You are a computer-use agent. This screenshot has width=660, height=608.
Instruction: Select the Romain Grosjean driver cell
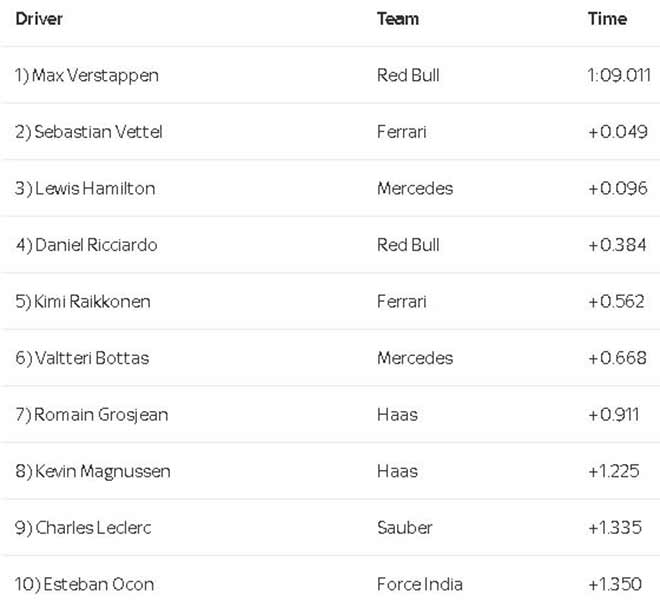click(x=91, y=414)
